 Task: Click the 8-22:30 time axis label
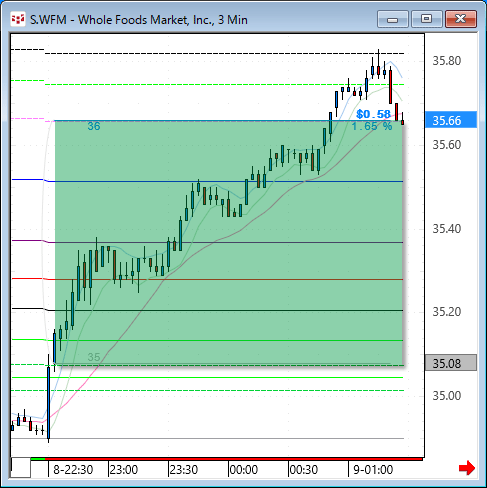click(73, 470)
